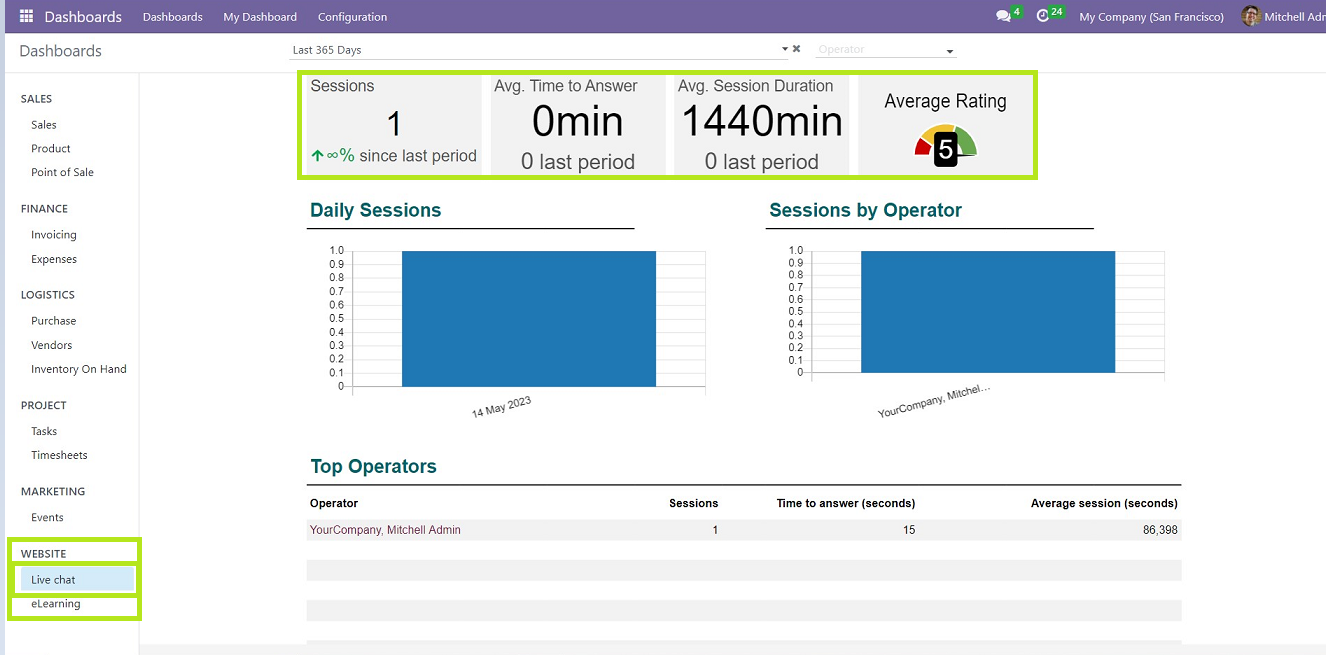1326x655 pixels.
Task: Click the time to answer value 15
Action: coord(909,530)
